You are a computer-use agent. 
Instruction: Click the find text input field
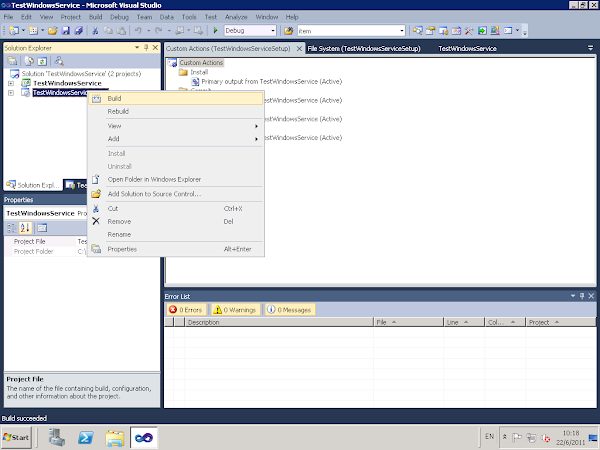(x=347, y=31)
